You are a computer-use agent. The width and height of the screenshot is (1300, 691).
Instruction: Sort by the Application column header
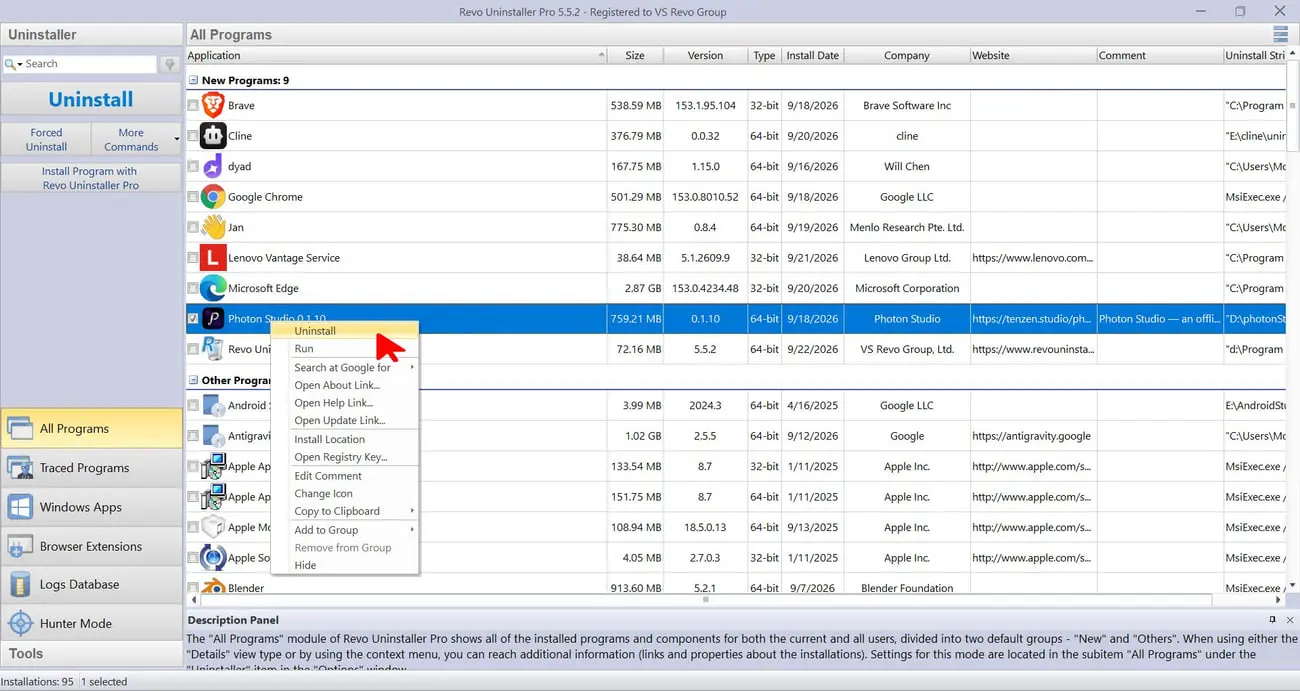[x=396, y=55]
